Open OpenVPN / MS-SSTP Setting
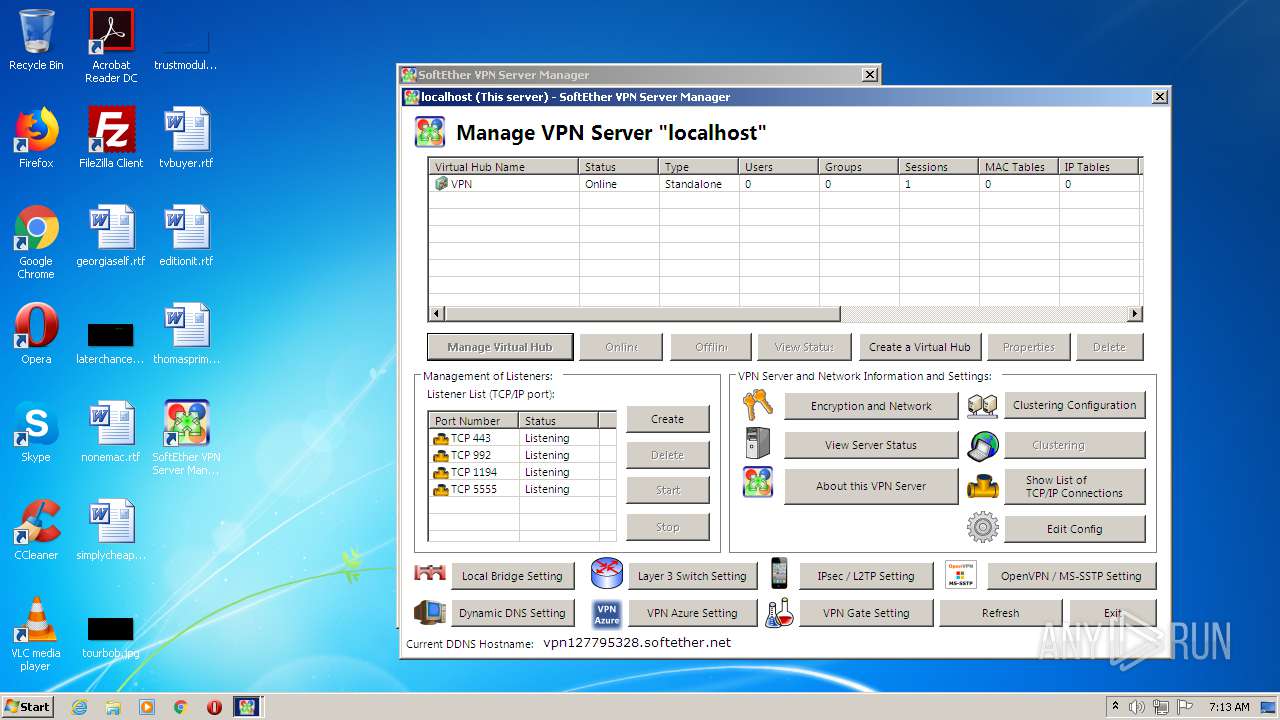 point(1071,576)
